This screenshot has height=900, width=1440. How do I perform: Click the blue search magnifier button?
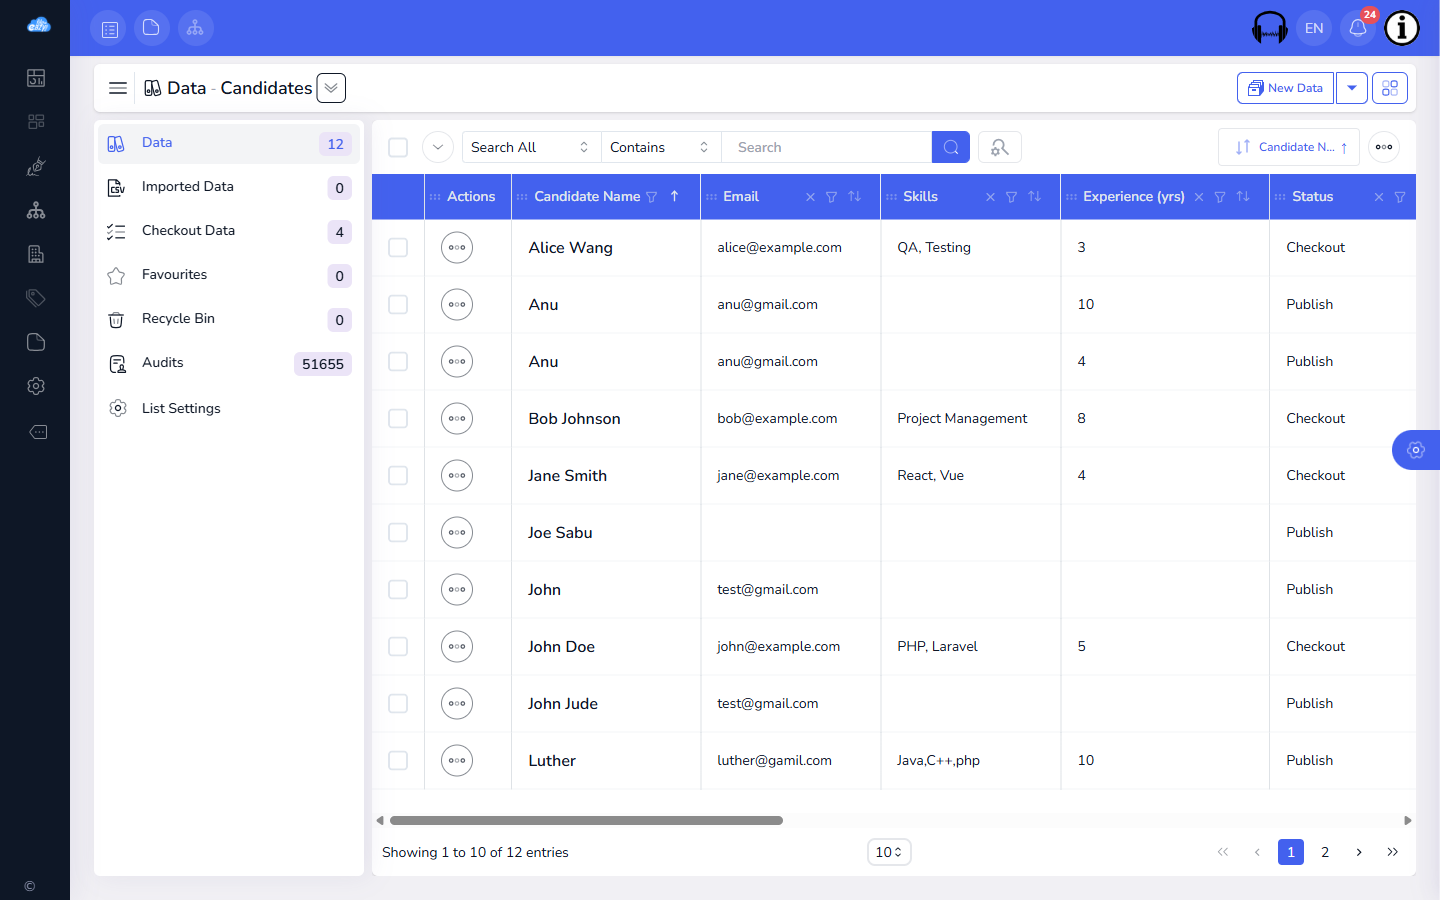[951, 147]
